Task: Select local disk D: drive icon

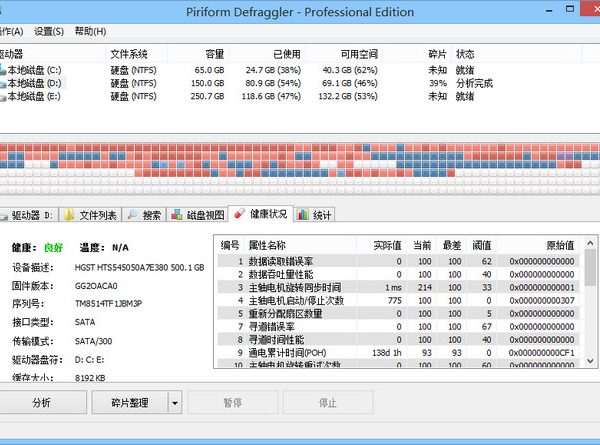Action: [x=4, y=84]
